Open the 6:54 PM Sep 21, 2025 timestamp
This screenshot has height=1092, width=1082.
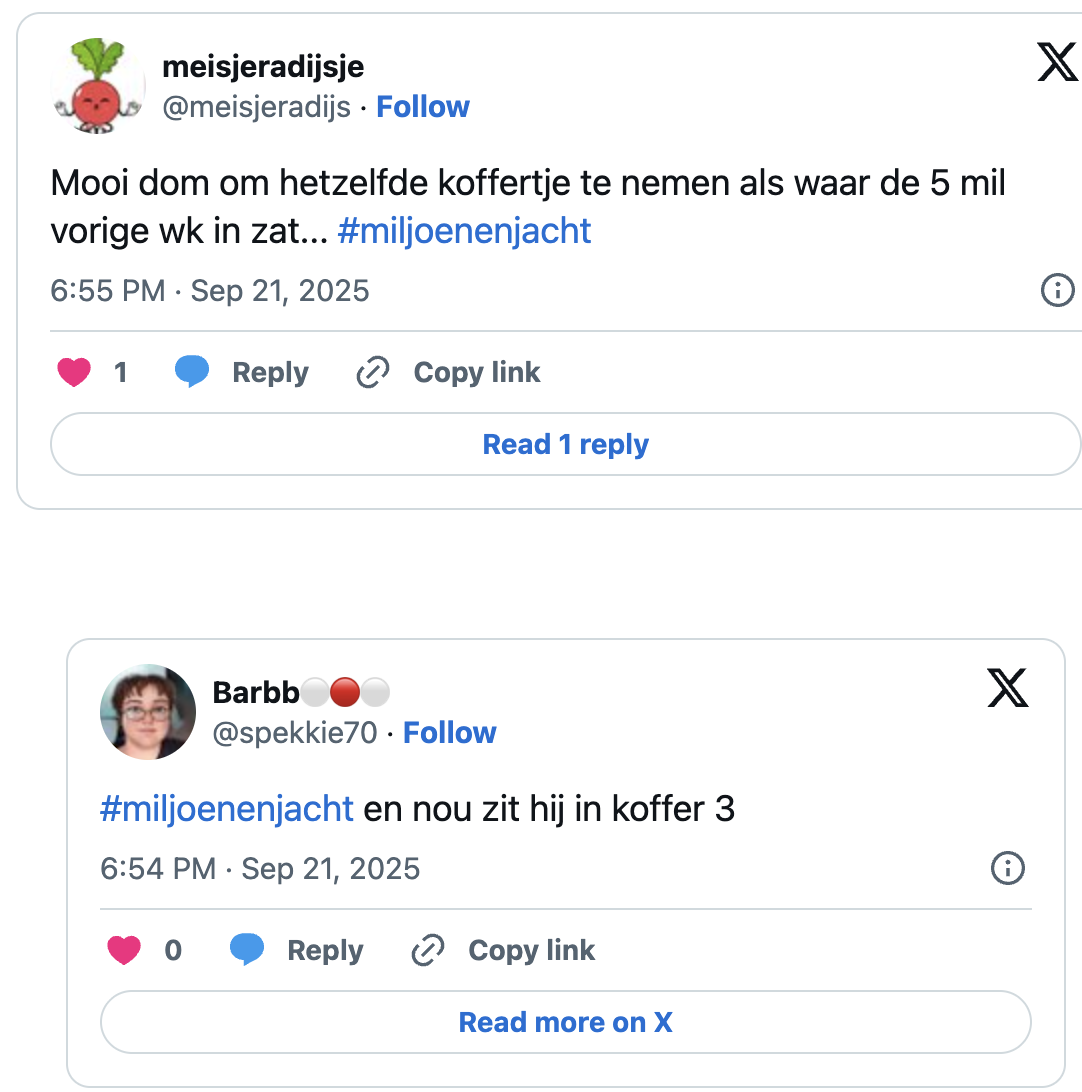tap(260, 868)
